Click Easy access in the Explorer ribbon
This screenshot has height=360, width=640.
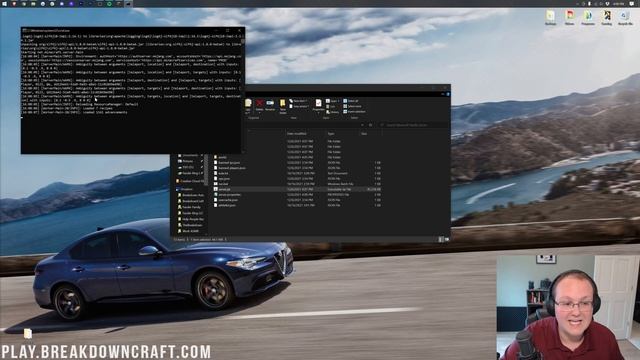[x=299, y=106]
